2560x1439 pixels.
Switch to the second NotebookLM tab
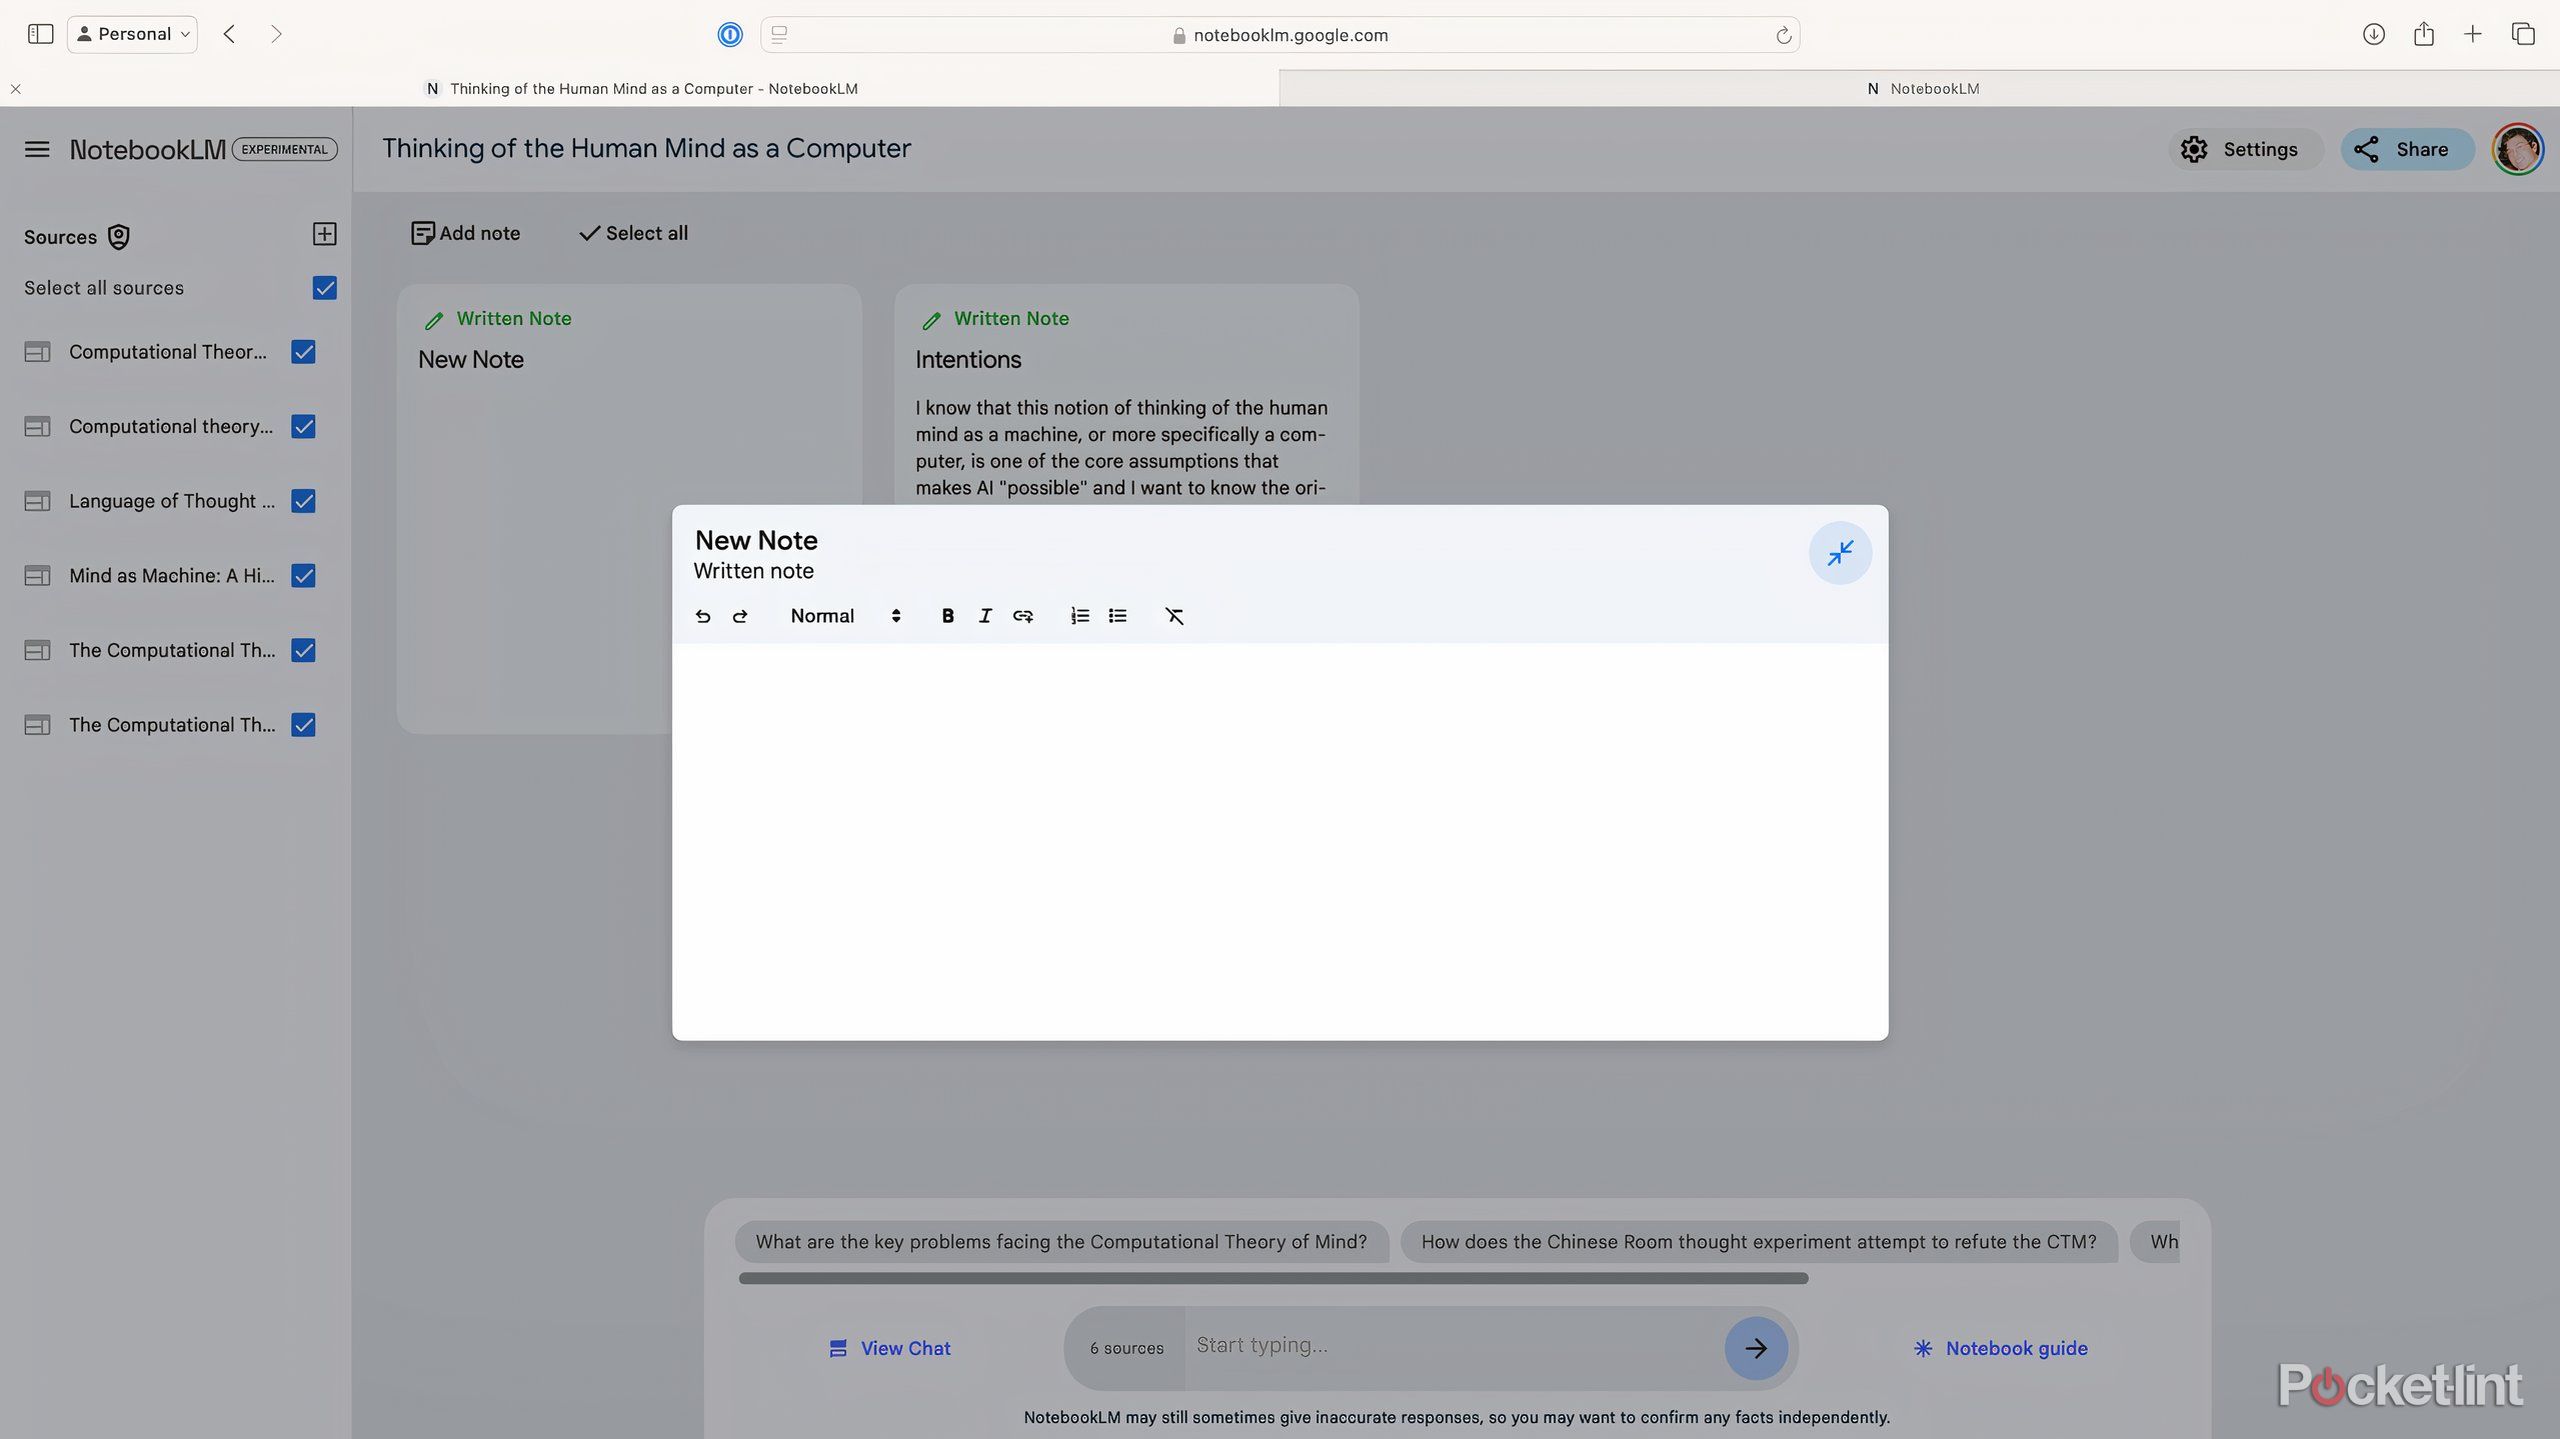click(x=1921, y=88)
